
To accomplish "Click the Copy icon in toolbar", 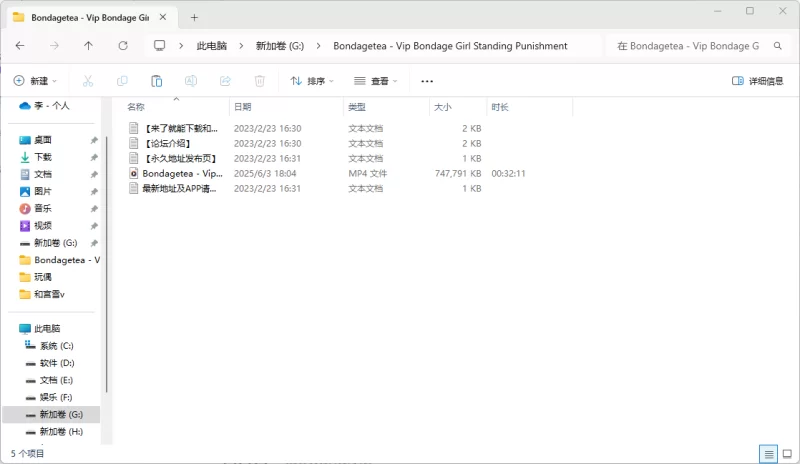I will click(x=122, y=81).
